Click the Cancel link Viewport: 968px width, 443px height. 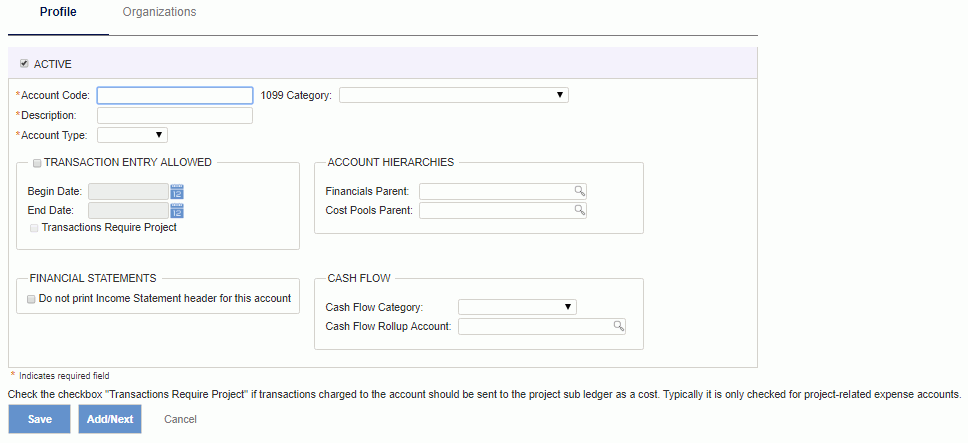click(180, 419)
